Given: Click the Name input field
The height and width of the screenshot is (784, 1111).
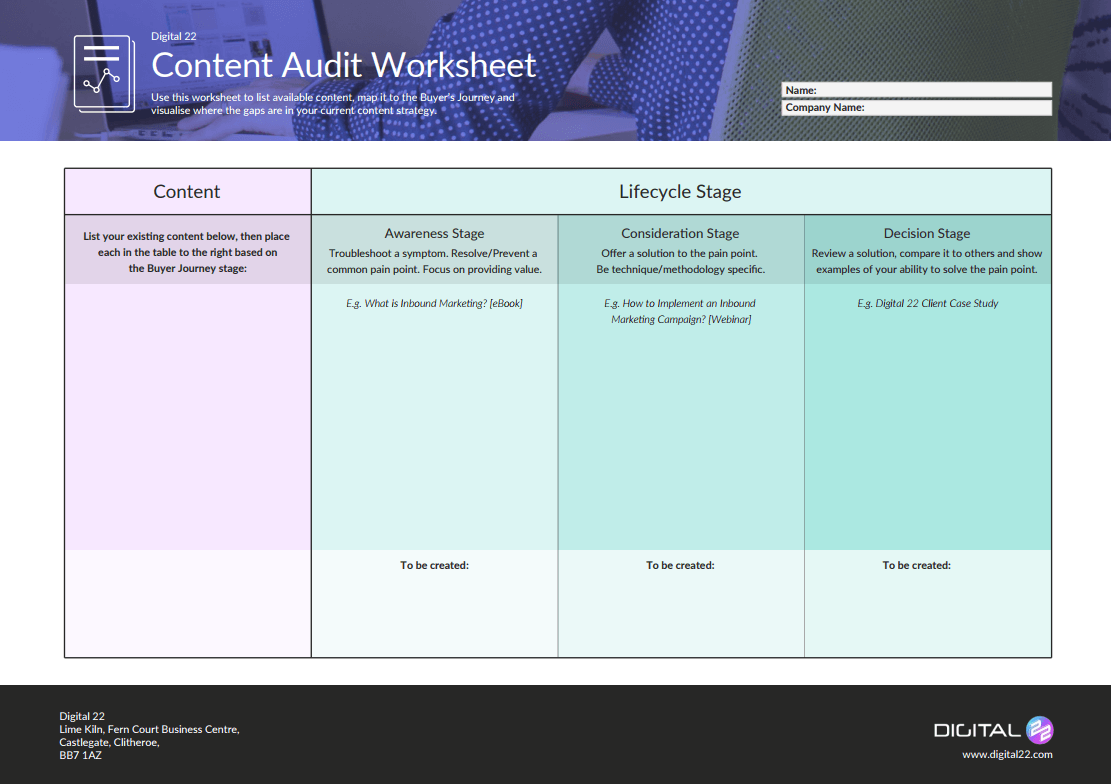Looking at the screenshot, I should point(916,89).
